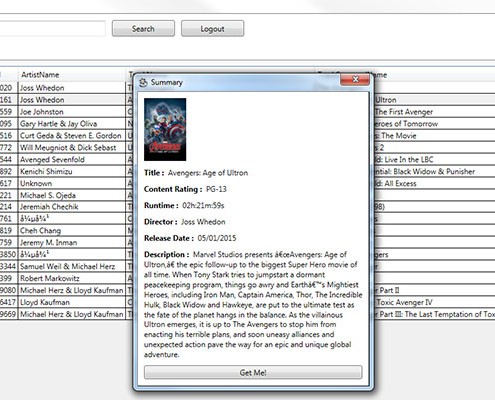Click the Search button
Viewport: 495px width, 400px height.
point(143,29)
